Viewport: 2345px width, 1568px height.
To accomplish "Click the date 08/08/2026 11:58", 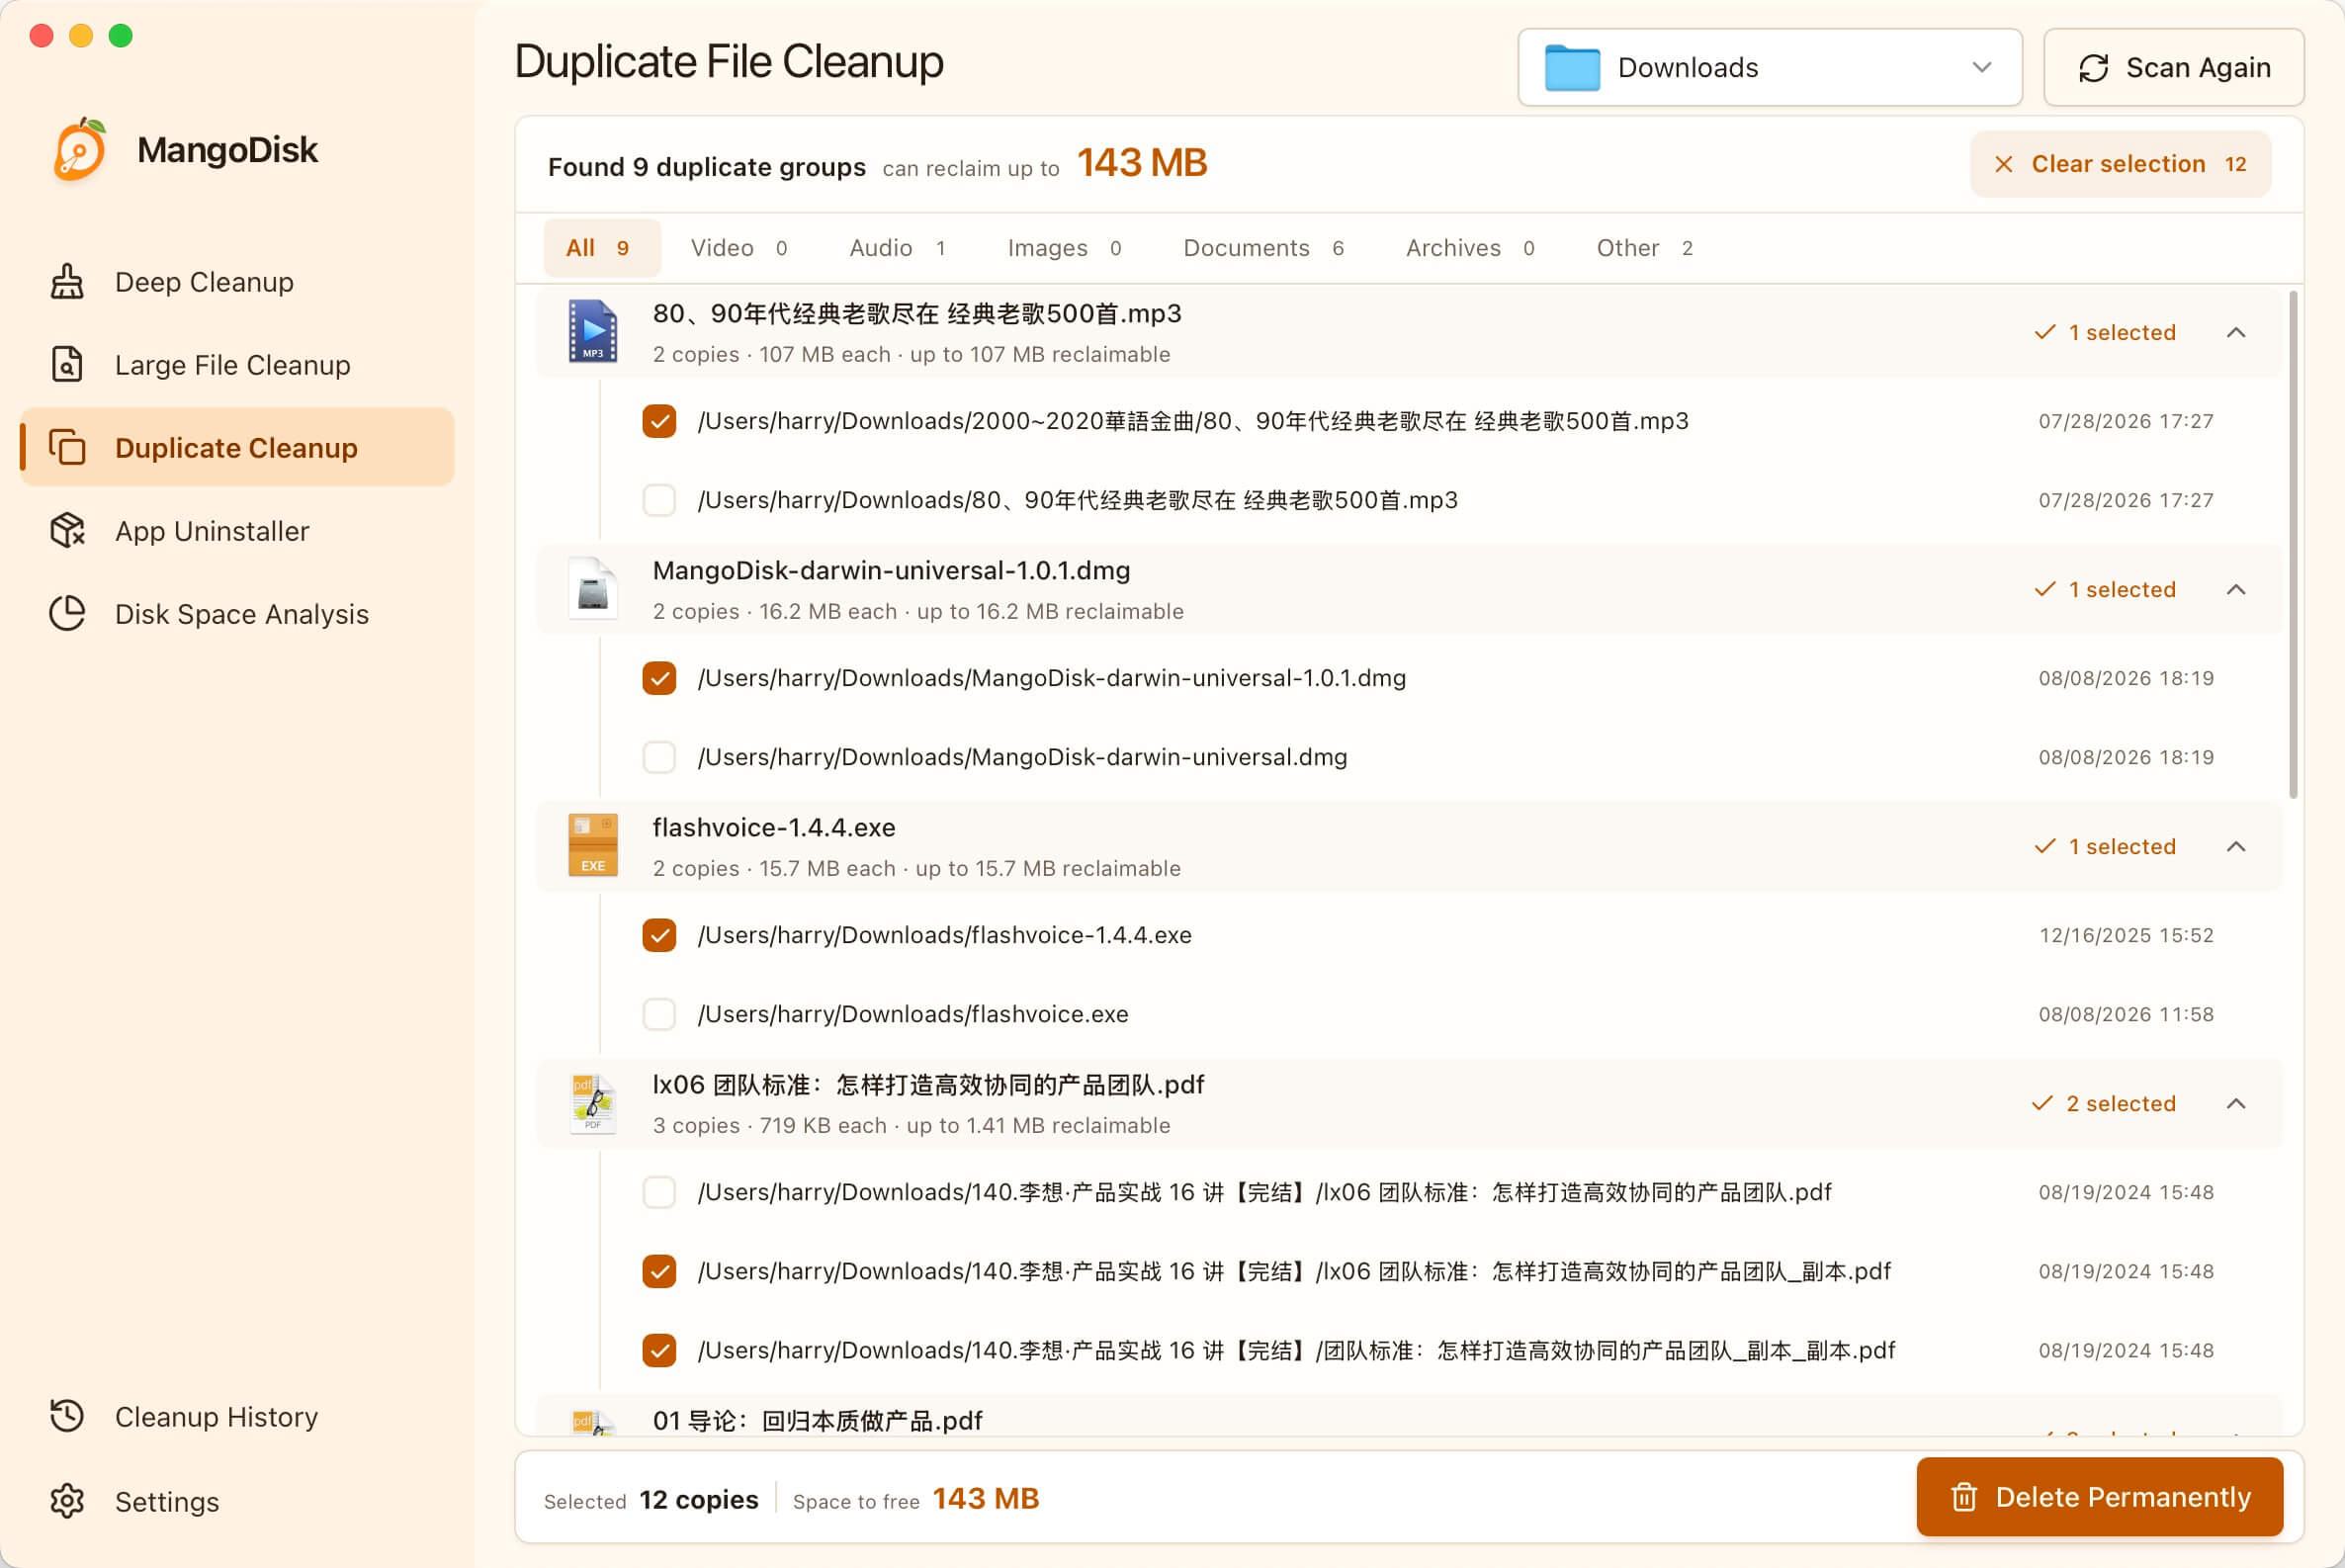I will 2126,1014.
